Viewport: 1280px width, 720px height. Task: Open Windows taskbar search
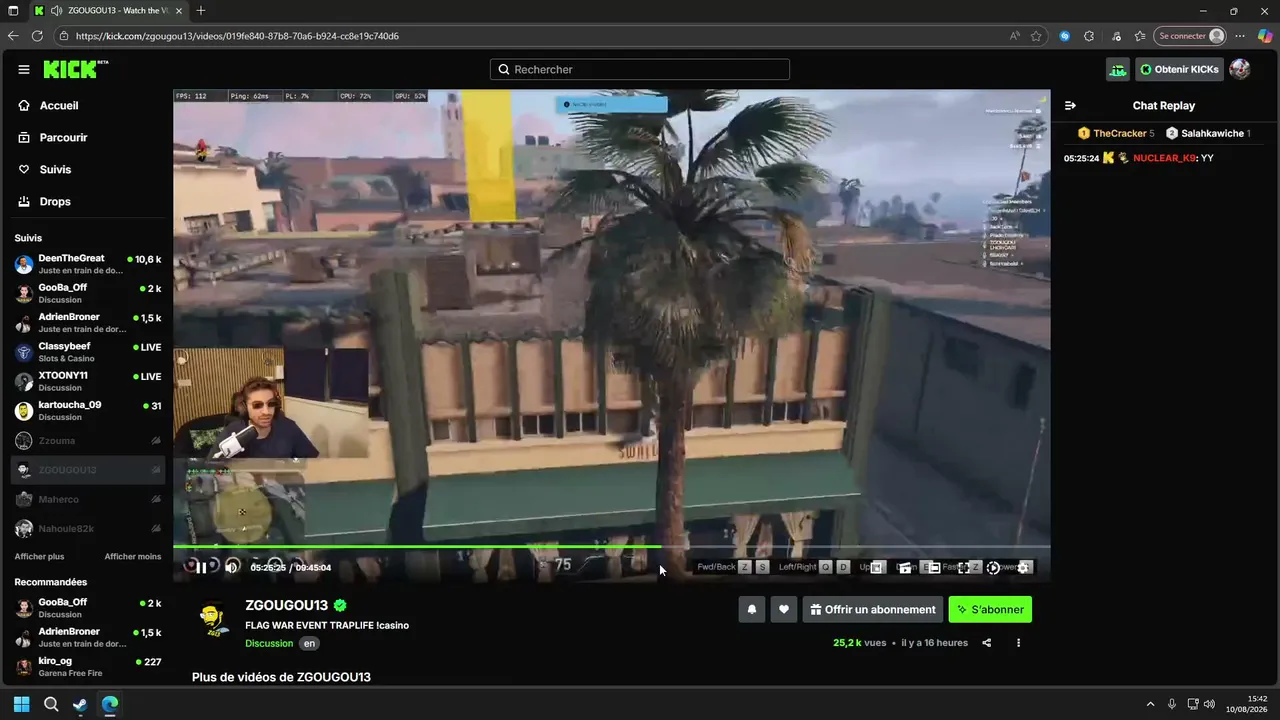(x=51, y=704)
